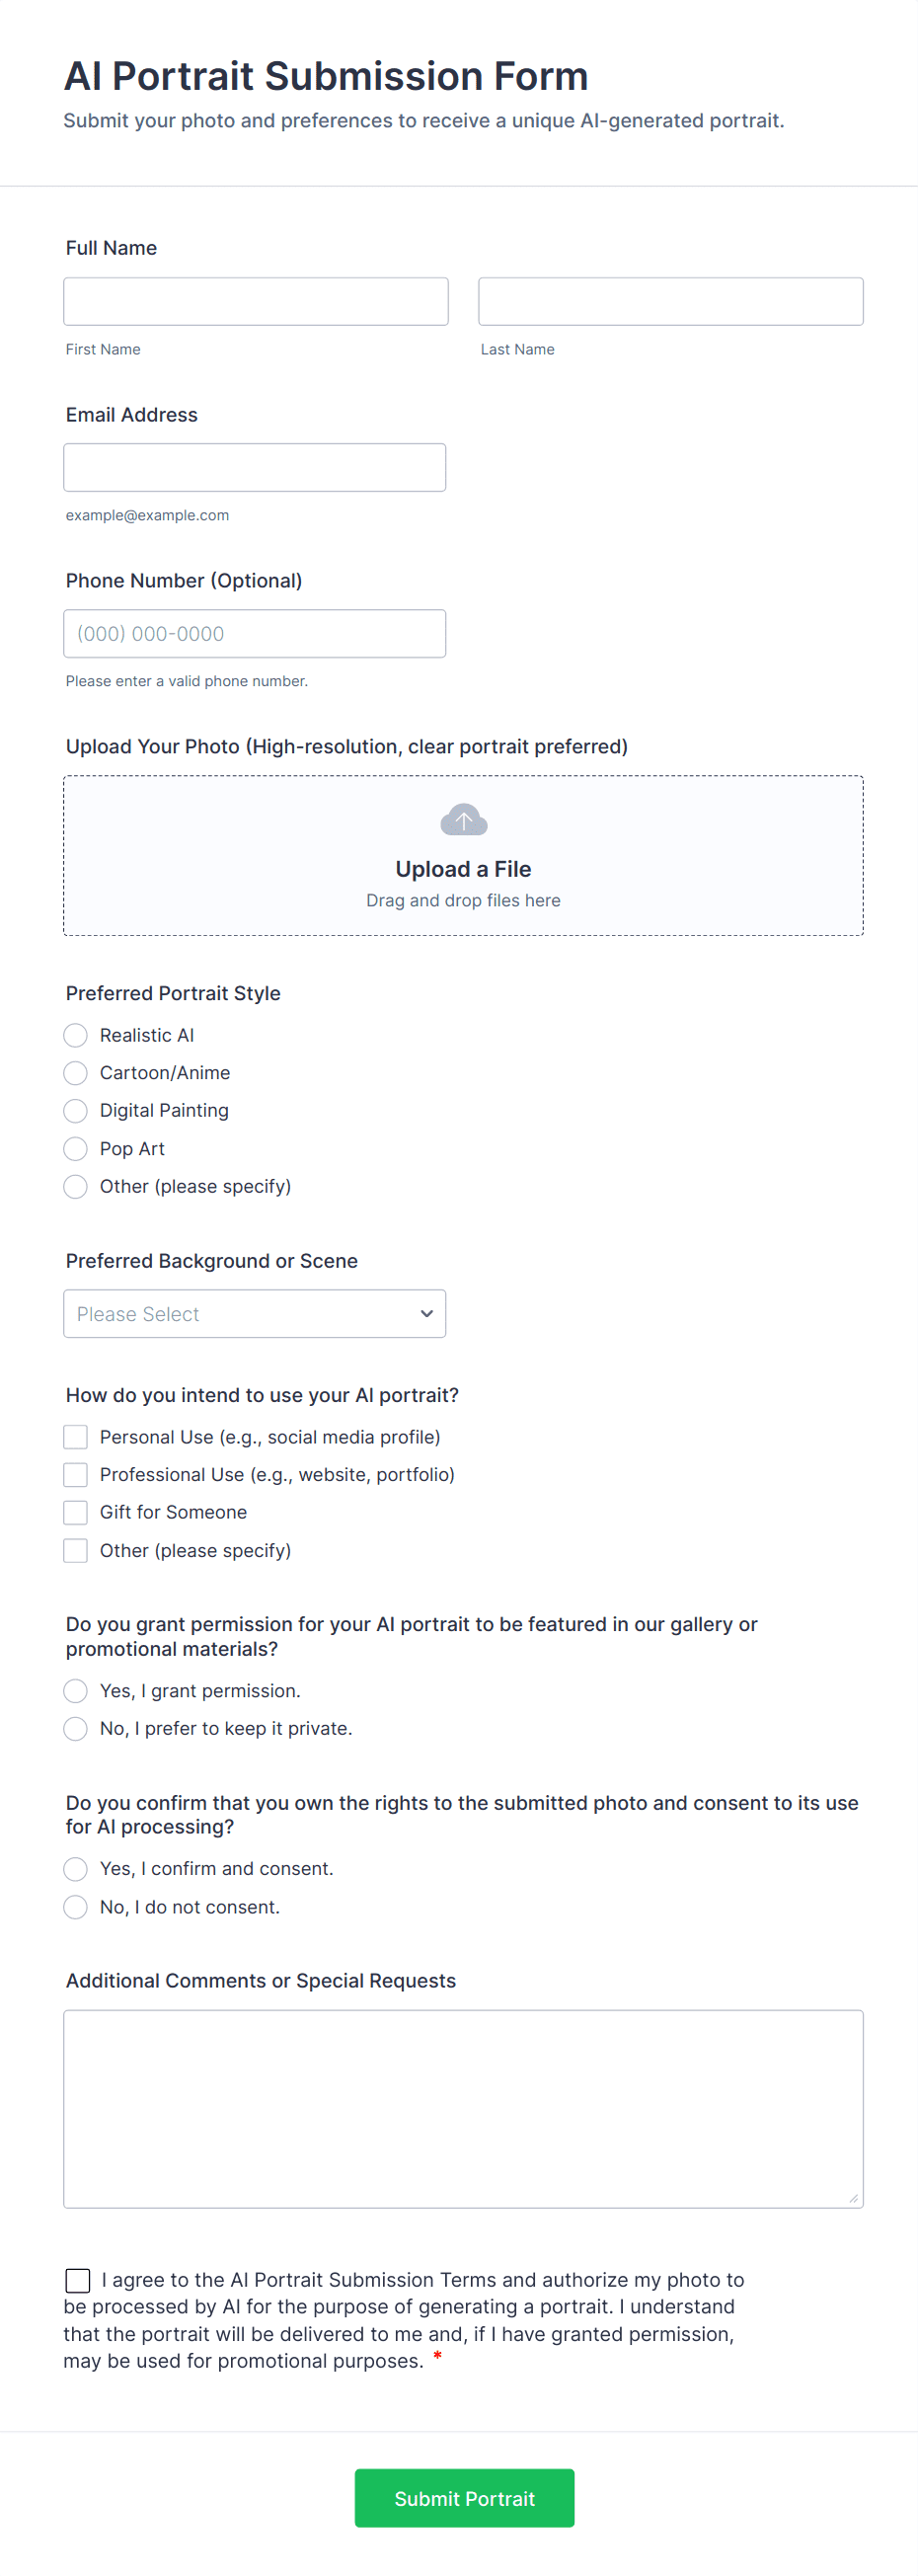The height and width of the screenshot is (2576, 918).
Task: Pick the Pop Art portrait style
Action: click(x=76, y=1148)
